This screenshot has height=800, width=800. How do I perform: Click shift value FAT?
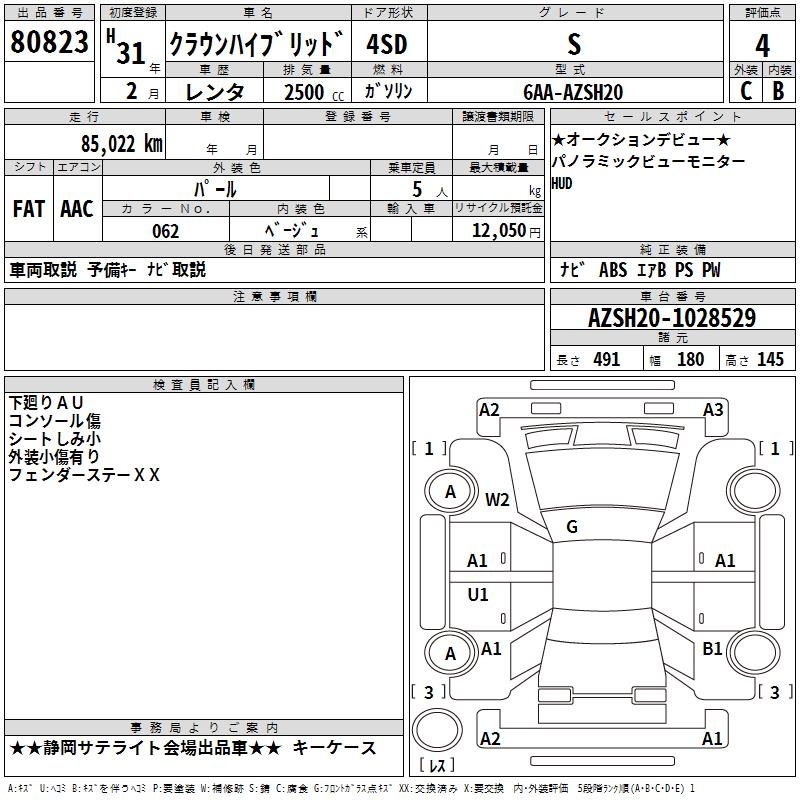tap(29, 209)
